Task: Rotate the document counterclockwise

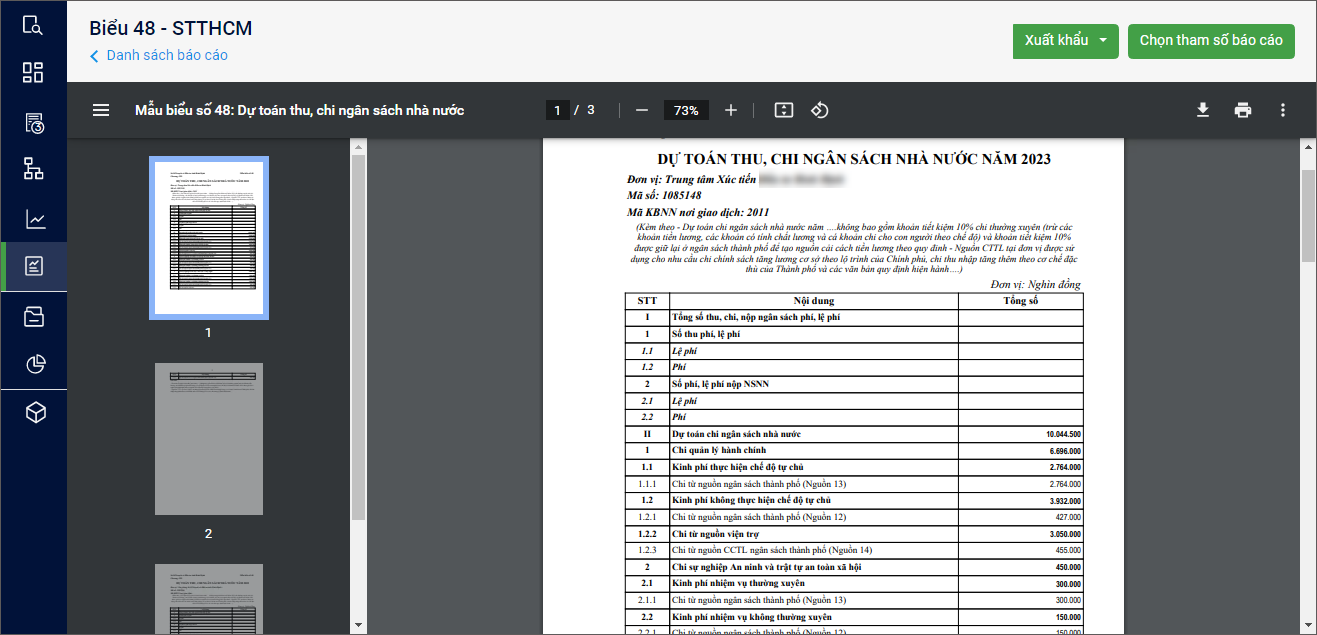Action: (x=819, y=110)
